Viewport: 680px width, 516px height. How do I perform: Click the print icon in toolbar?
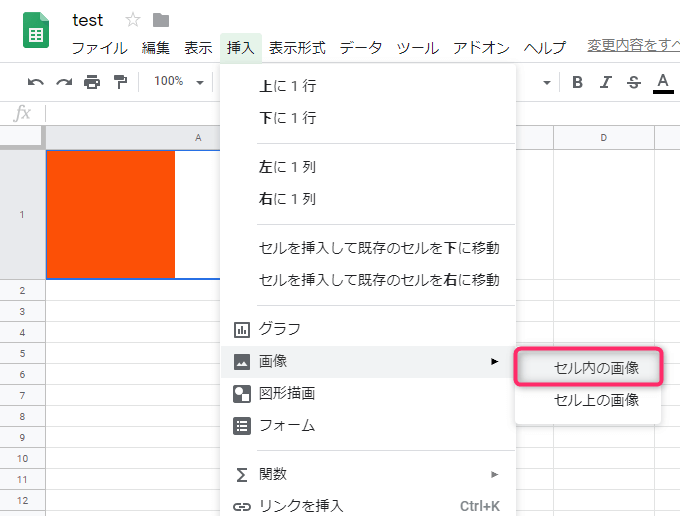coord(92,82)
